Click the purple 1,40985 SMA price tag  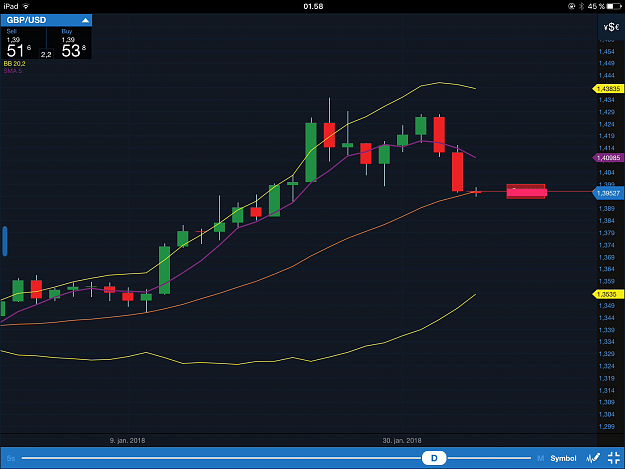608,158
